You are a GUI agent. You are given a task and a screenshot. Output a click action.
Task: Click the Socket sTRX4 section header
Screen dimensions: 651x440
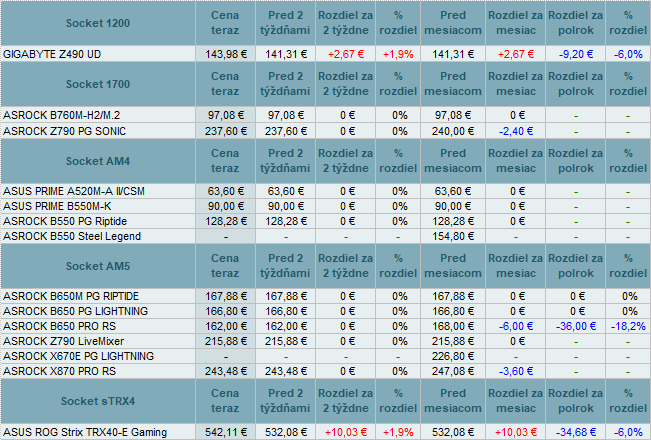98,401
